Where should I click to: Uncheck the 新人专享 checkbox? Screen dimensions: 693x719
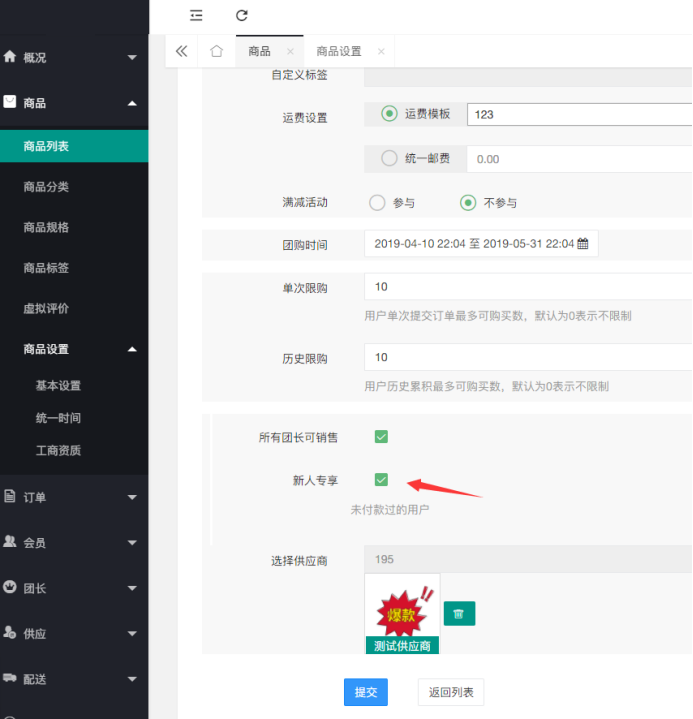[381, 480]
